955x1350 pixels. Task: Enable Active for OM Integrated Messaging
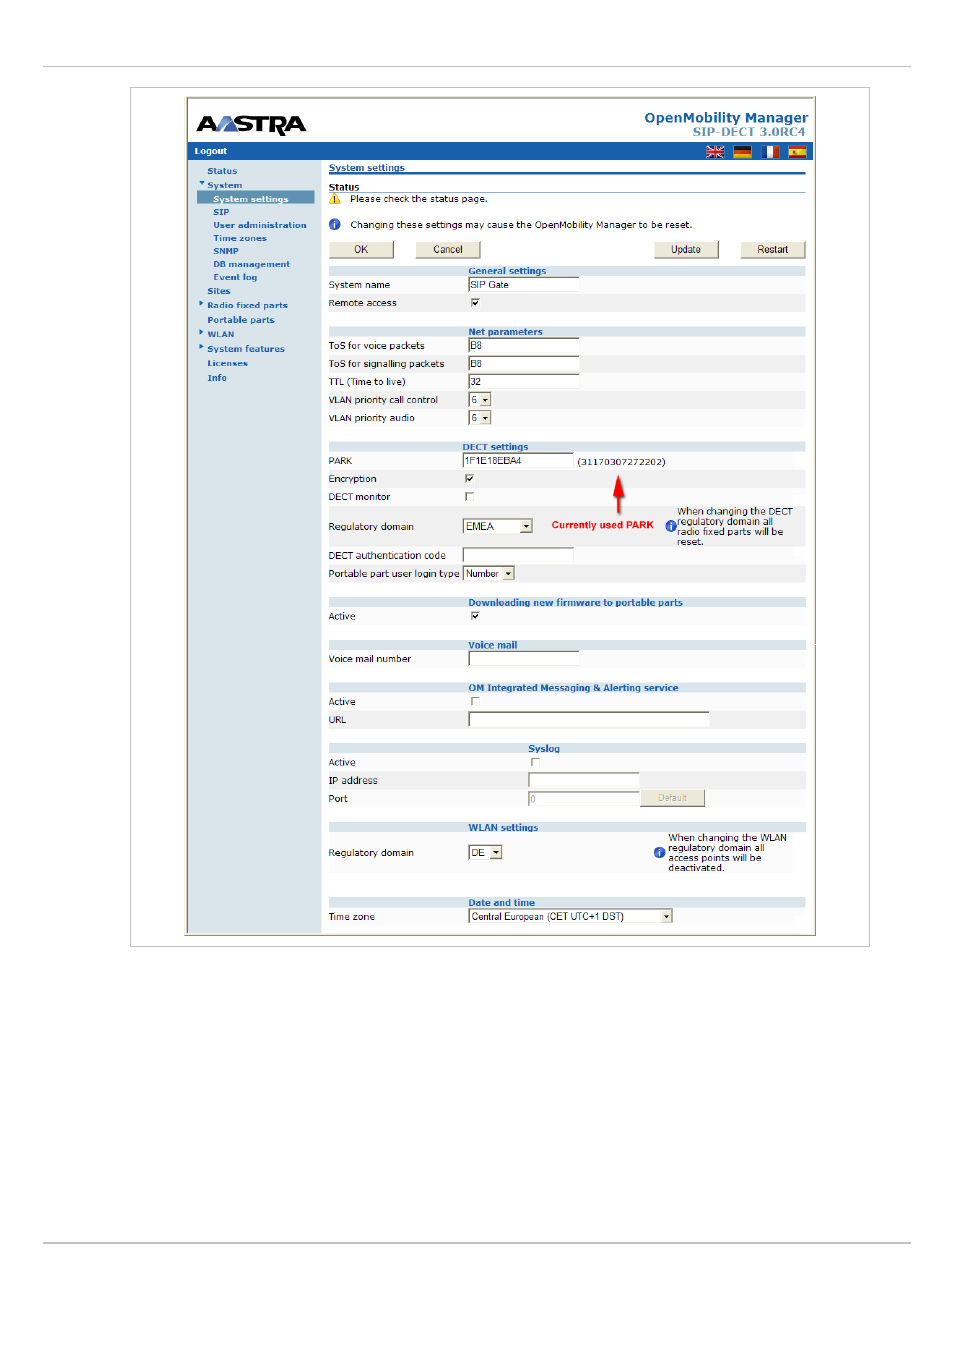(475, 701)
